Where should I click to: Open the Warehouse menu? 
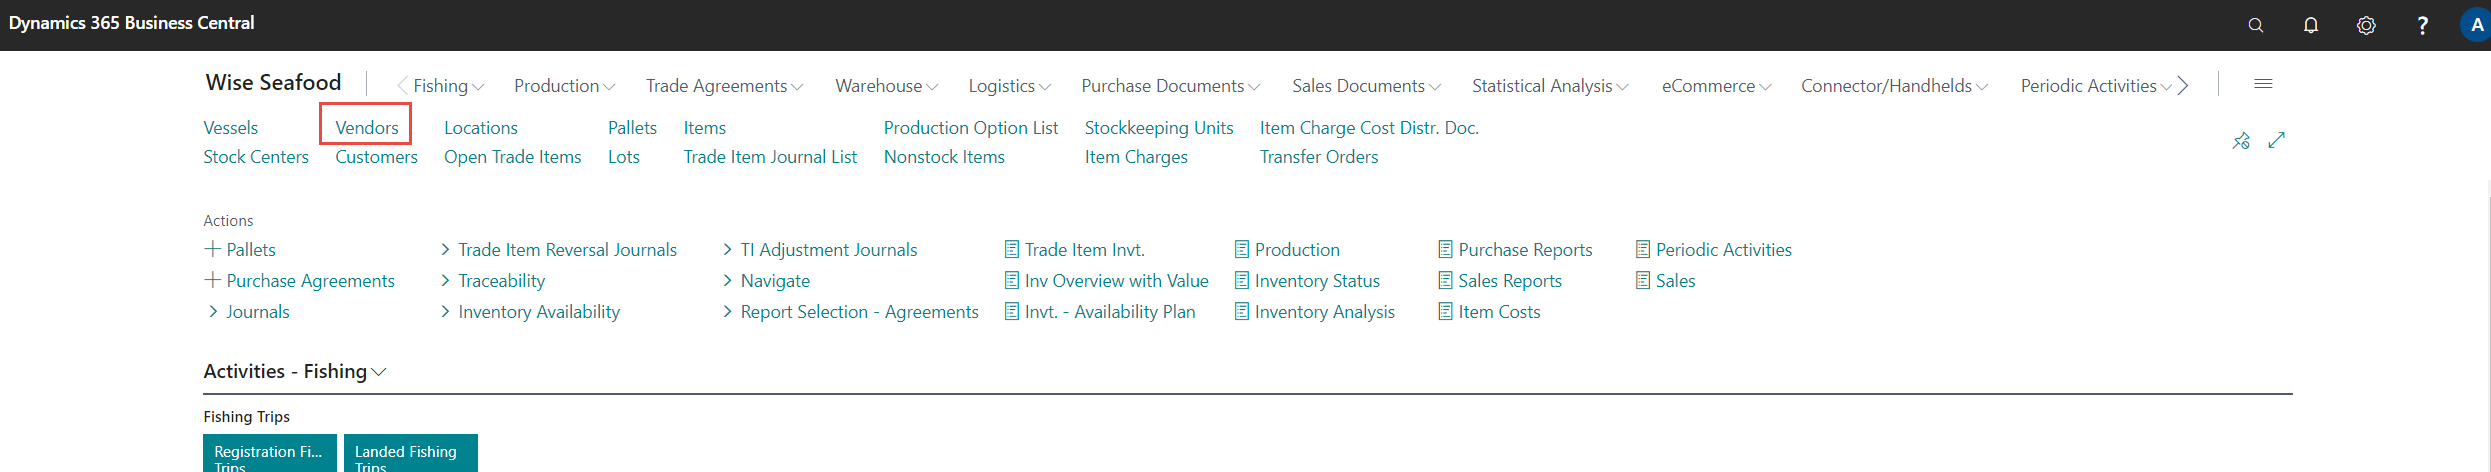[x=886, y=86]
